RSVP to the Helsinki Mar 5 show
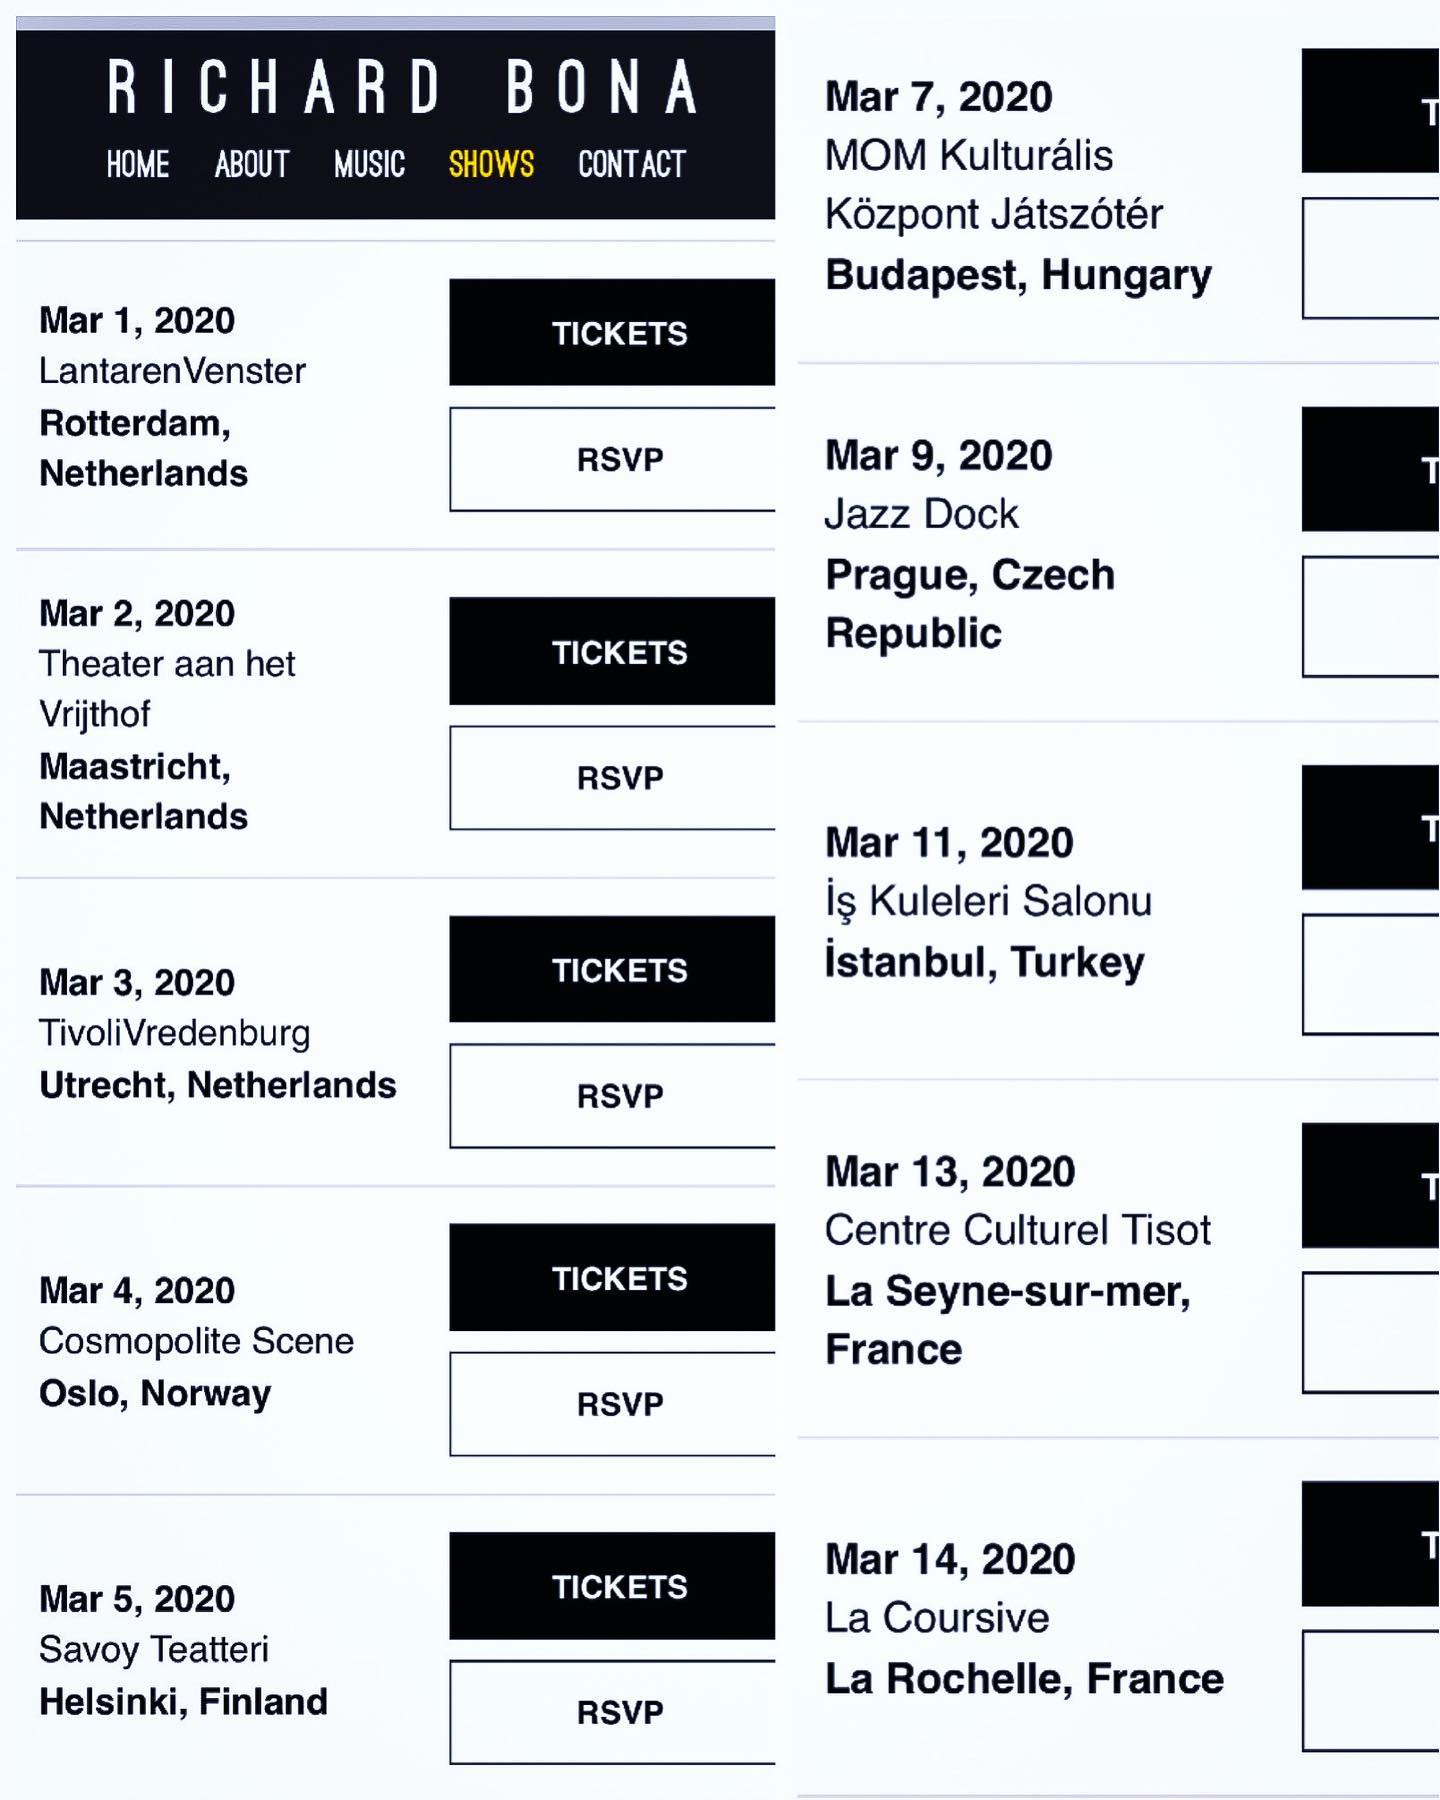 612,1711
